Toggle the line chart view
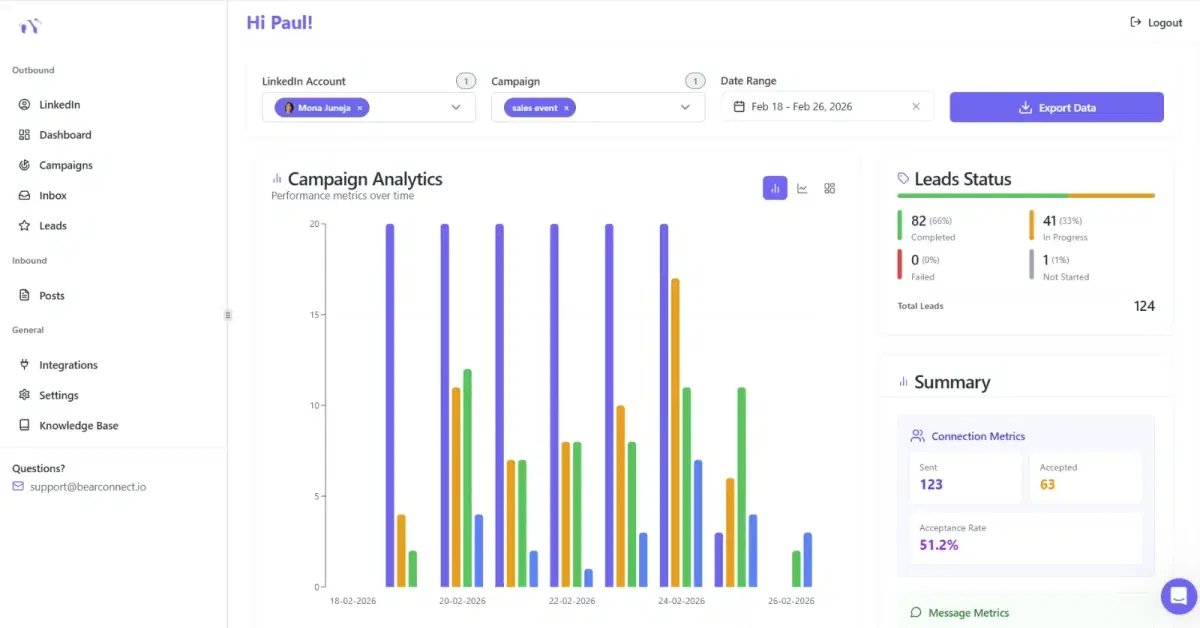The width and height of the screenshot is (1200, 628). pos(802,188)
